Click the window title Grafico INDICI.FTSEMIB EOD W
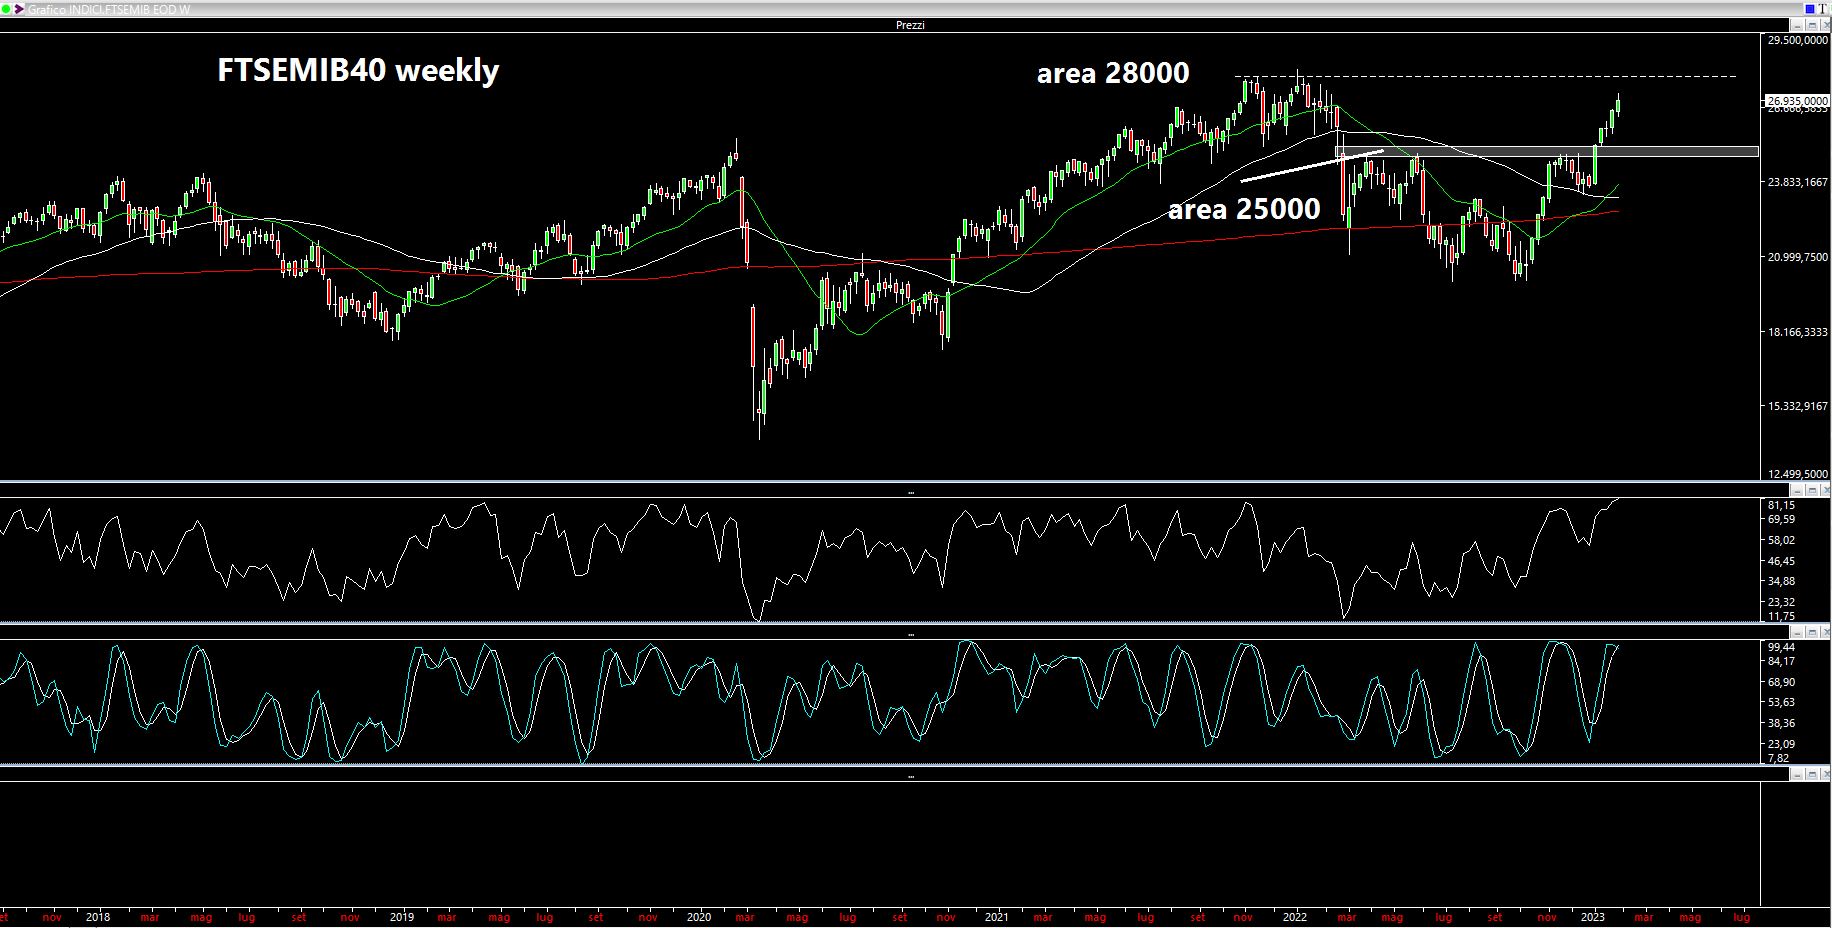 (x=108, y=9)
